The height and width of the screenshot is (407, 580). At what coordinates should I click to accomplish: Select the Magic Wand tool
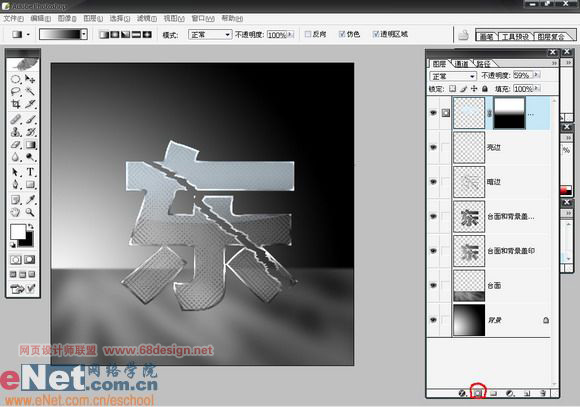(x=30, y=91)
